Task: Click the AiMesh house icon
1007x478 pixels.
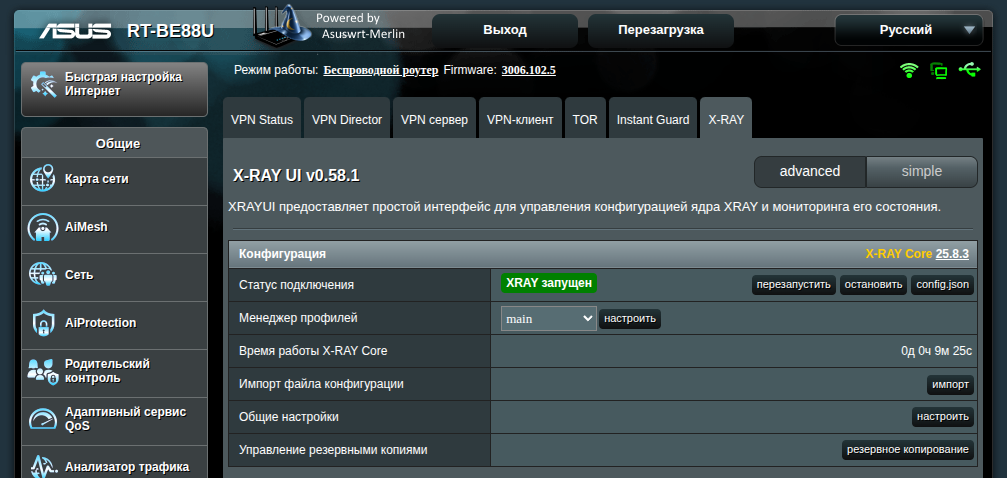Action: click(43, 227)
